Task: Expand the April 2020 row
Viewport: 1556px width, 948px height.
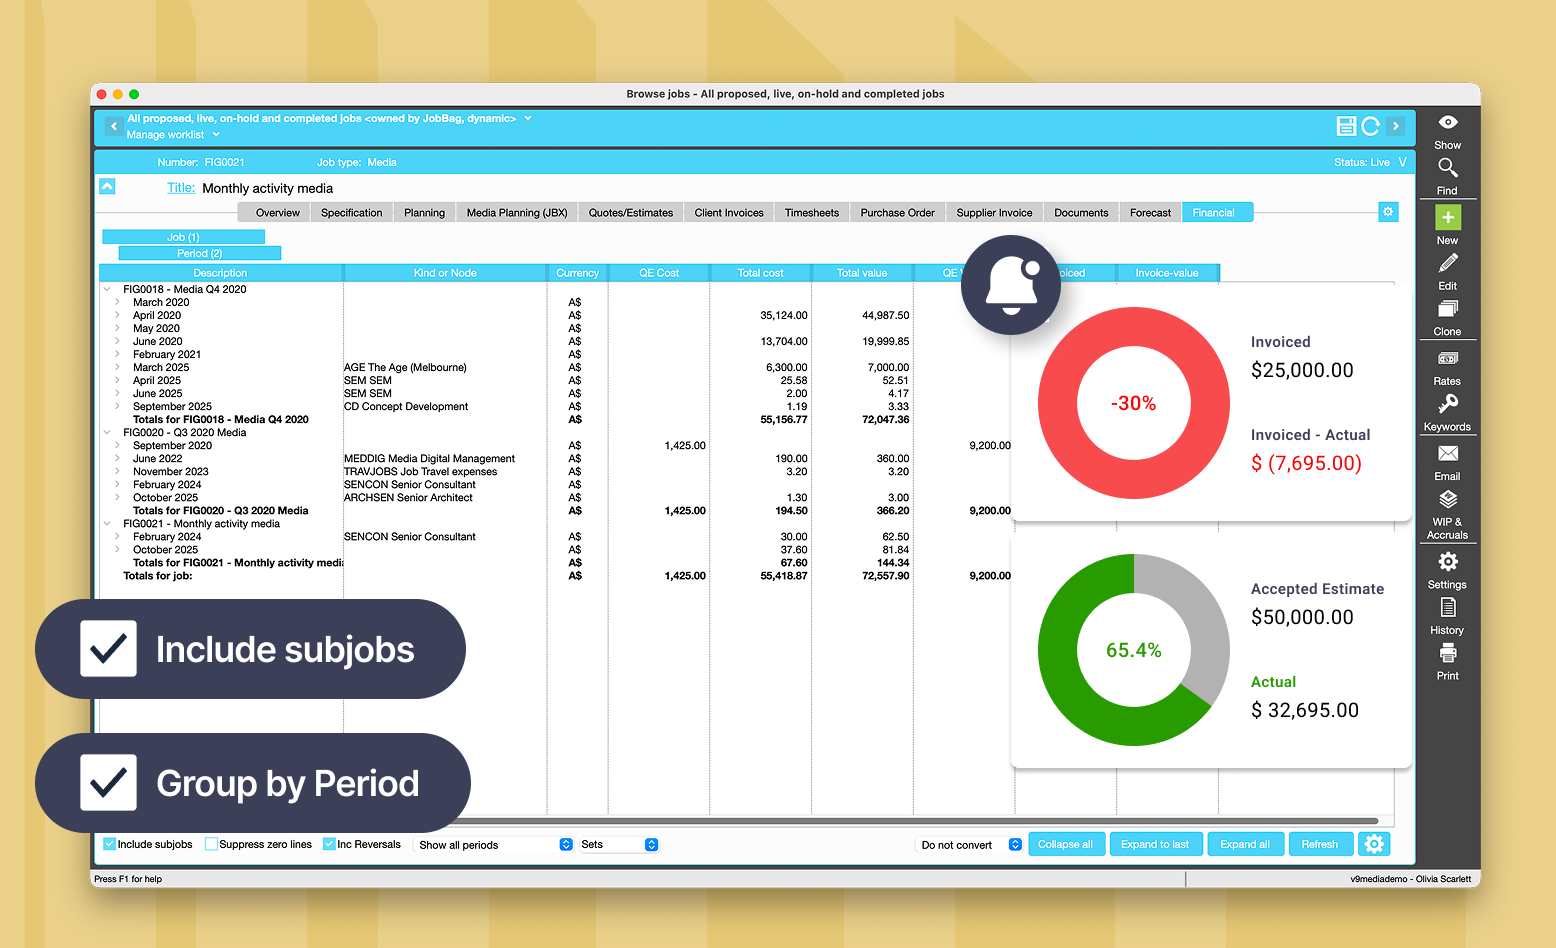Action: pos(117,315)
